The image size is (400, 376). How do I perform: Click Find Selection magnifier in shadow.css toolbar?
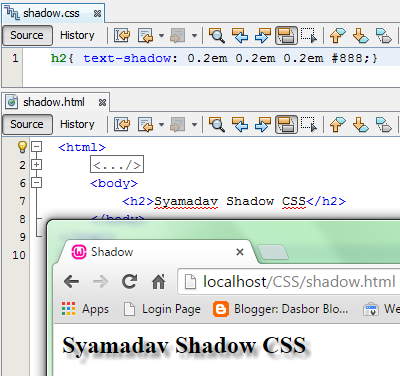[217, 35]
